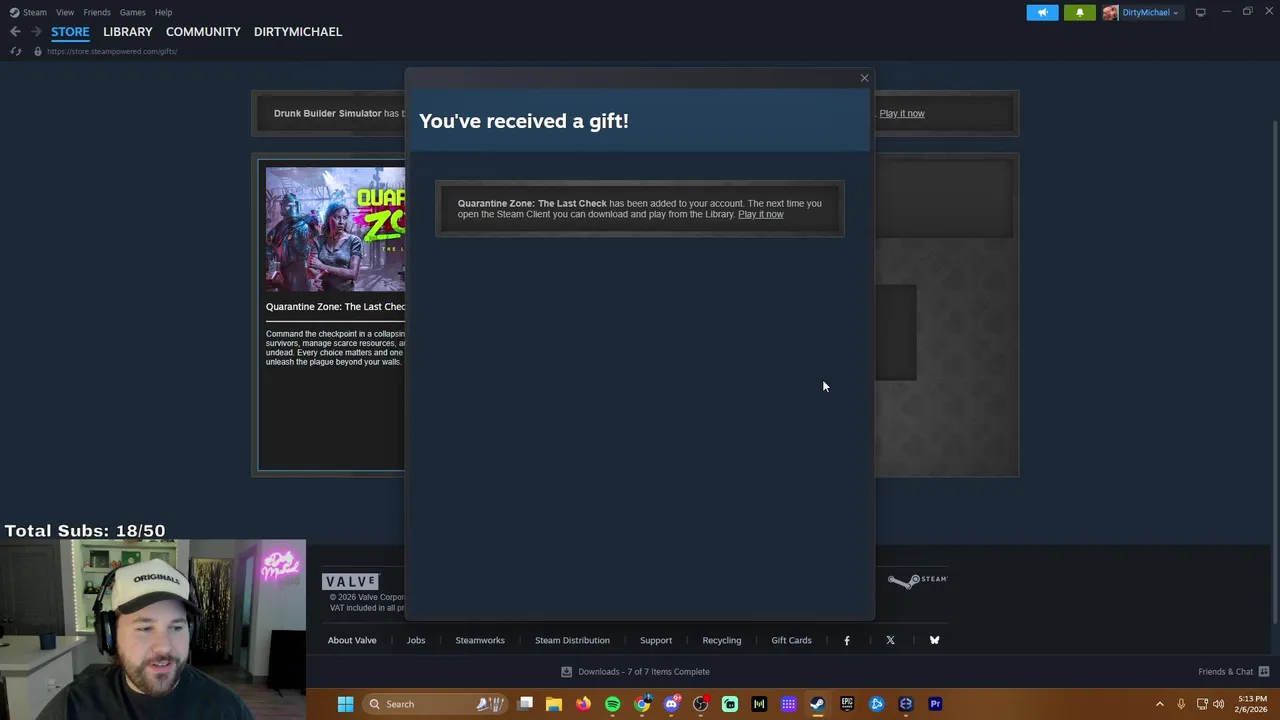The height and width of the screenshot is (720, 1280).
Task: Open the Games menu
Action: point(132,12)
